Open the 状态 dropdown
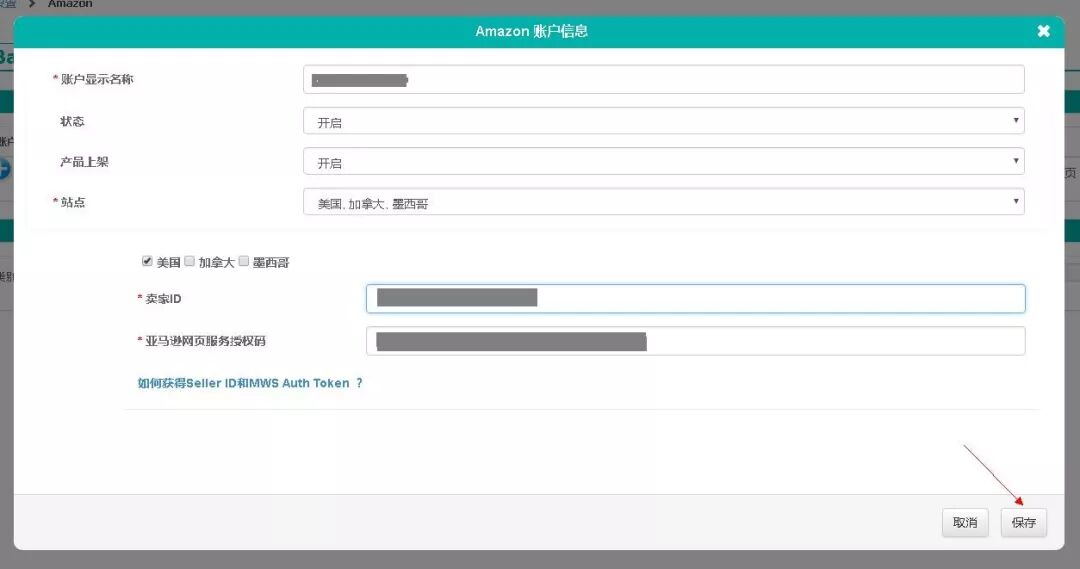 tap(663, 121)
